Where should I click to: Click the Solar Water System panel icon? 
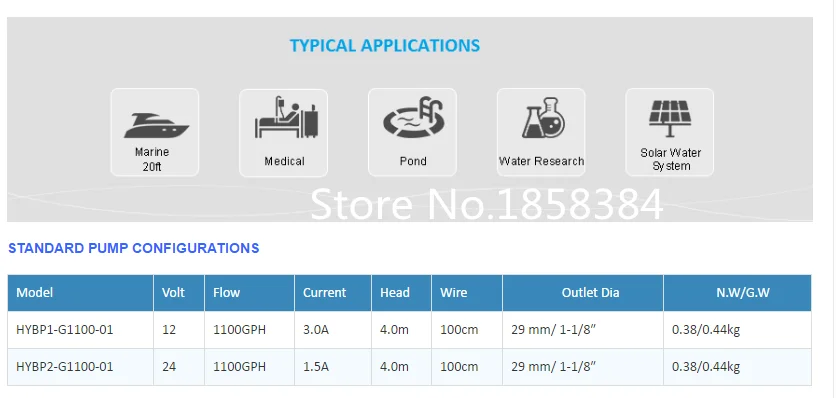click(x=670, y=118)
